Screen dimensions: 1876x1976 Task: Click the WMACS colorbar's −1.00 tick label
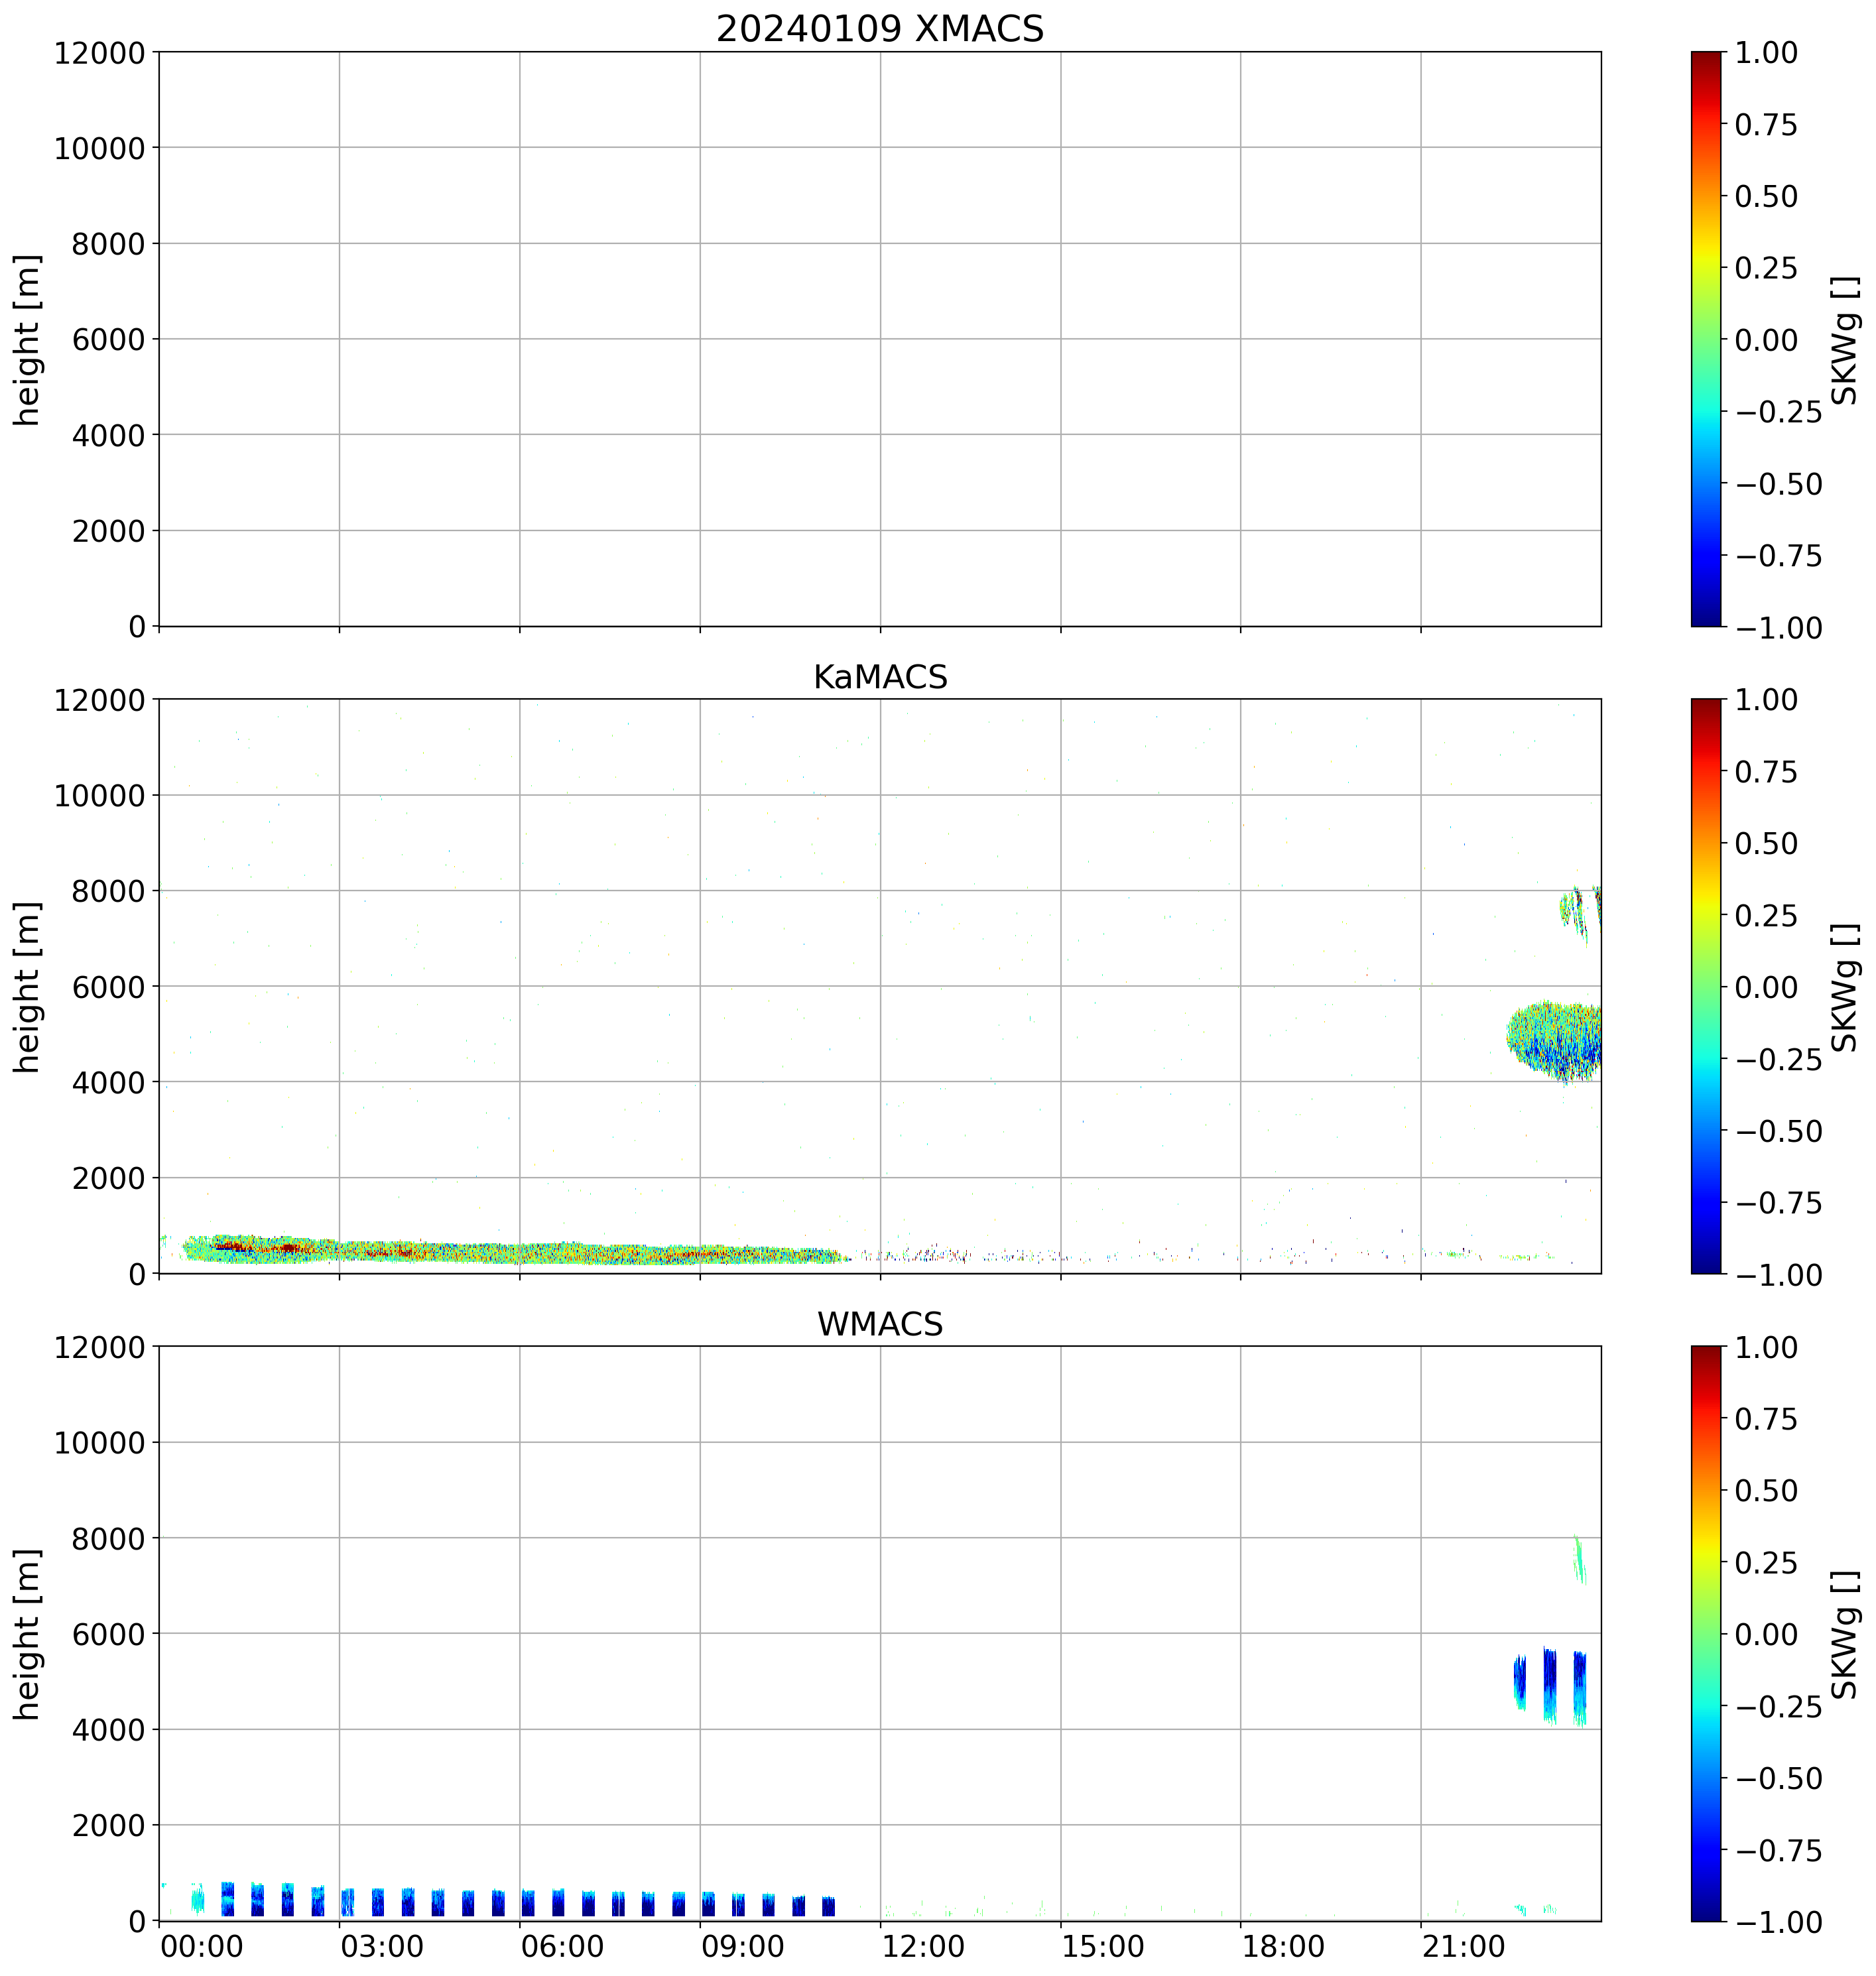click(1778, 1921)
